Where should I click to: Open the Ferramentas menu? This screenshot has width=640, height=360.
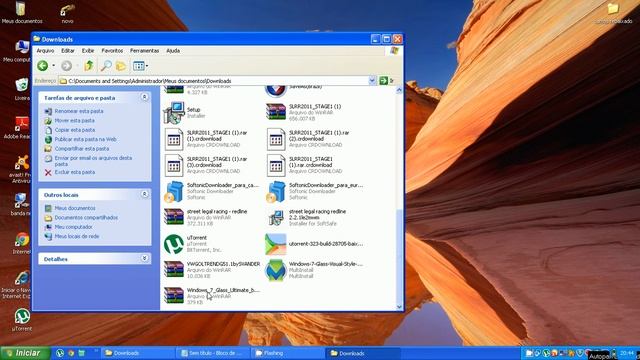pyautogui.click(x=144, y=51)
